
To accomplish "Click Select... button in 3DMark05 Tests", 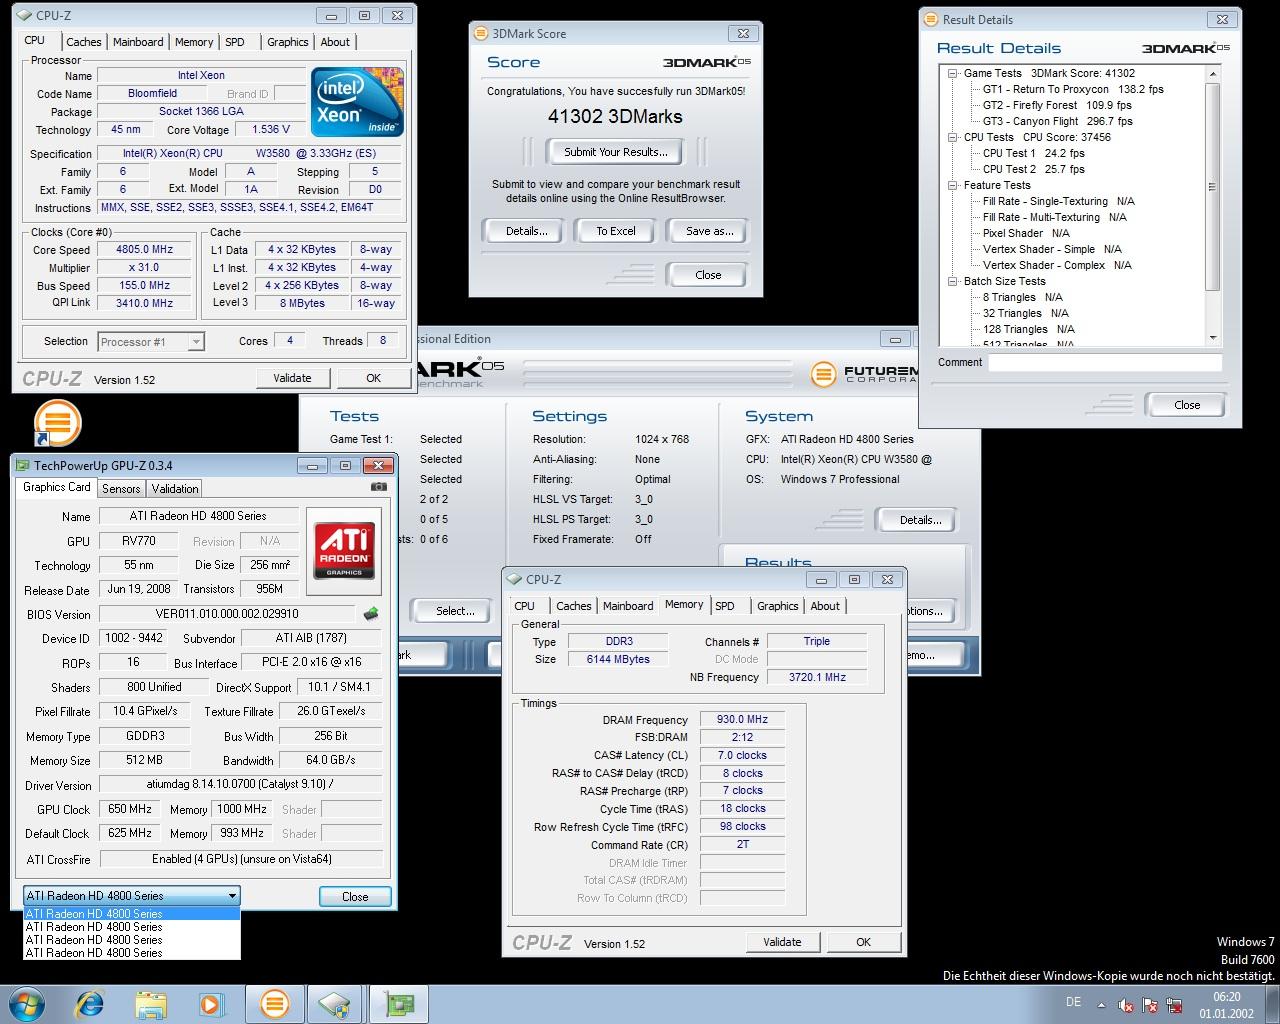I will 455,611.
